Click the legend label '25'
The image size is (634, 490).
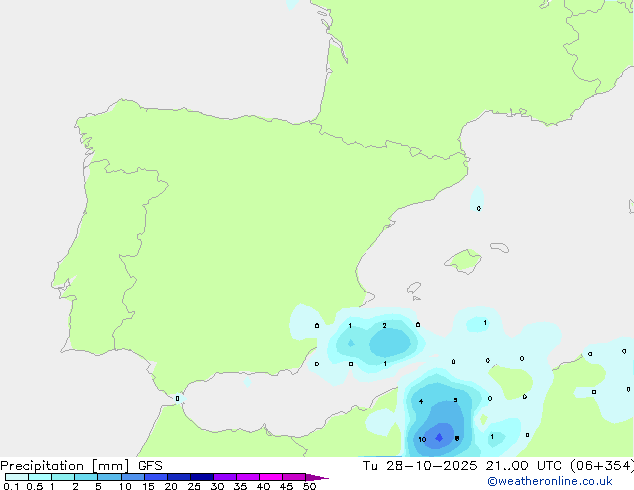pos(194,486)
